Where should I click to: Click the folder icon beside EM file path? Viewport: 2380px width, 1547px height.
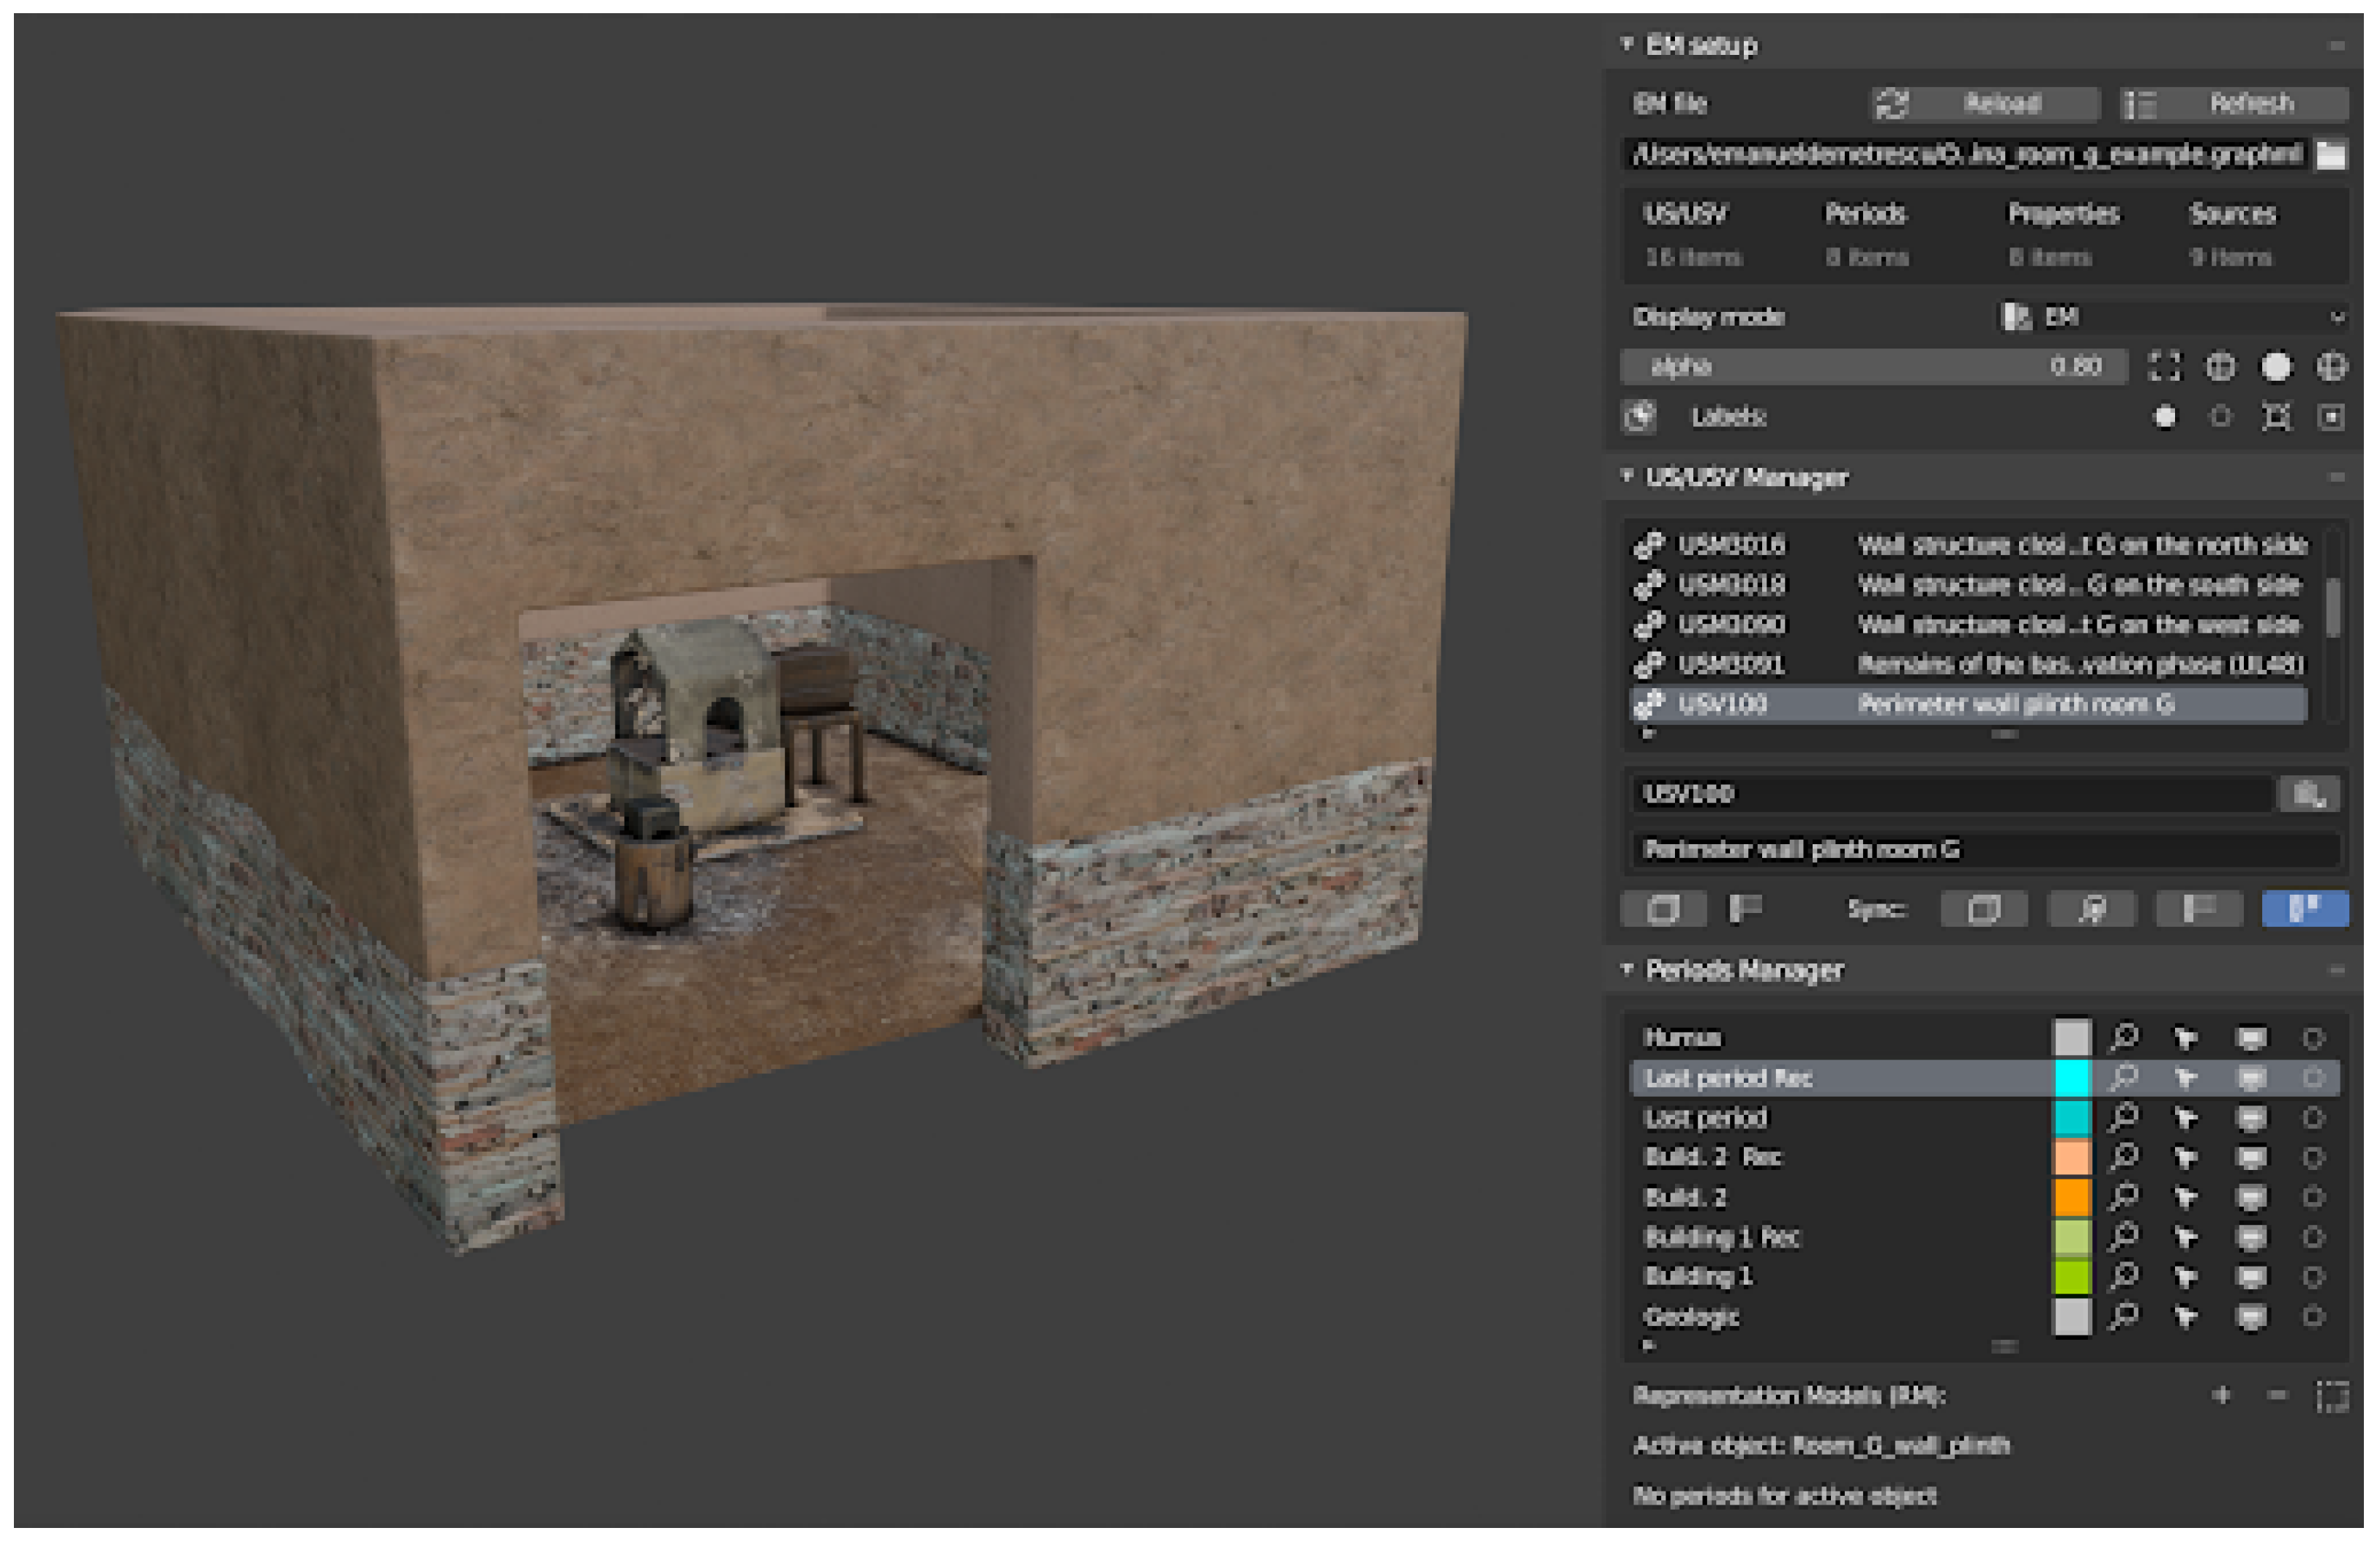[x=2331, y=155]
